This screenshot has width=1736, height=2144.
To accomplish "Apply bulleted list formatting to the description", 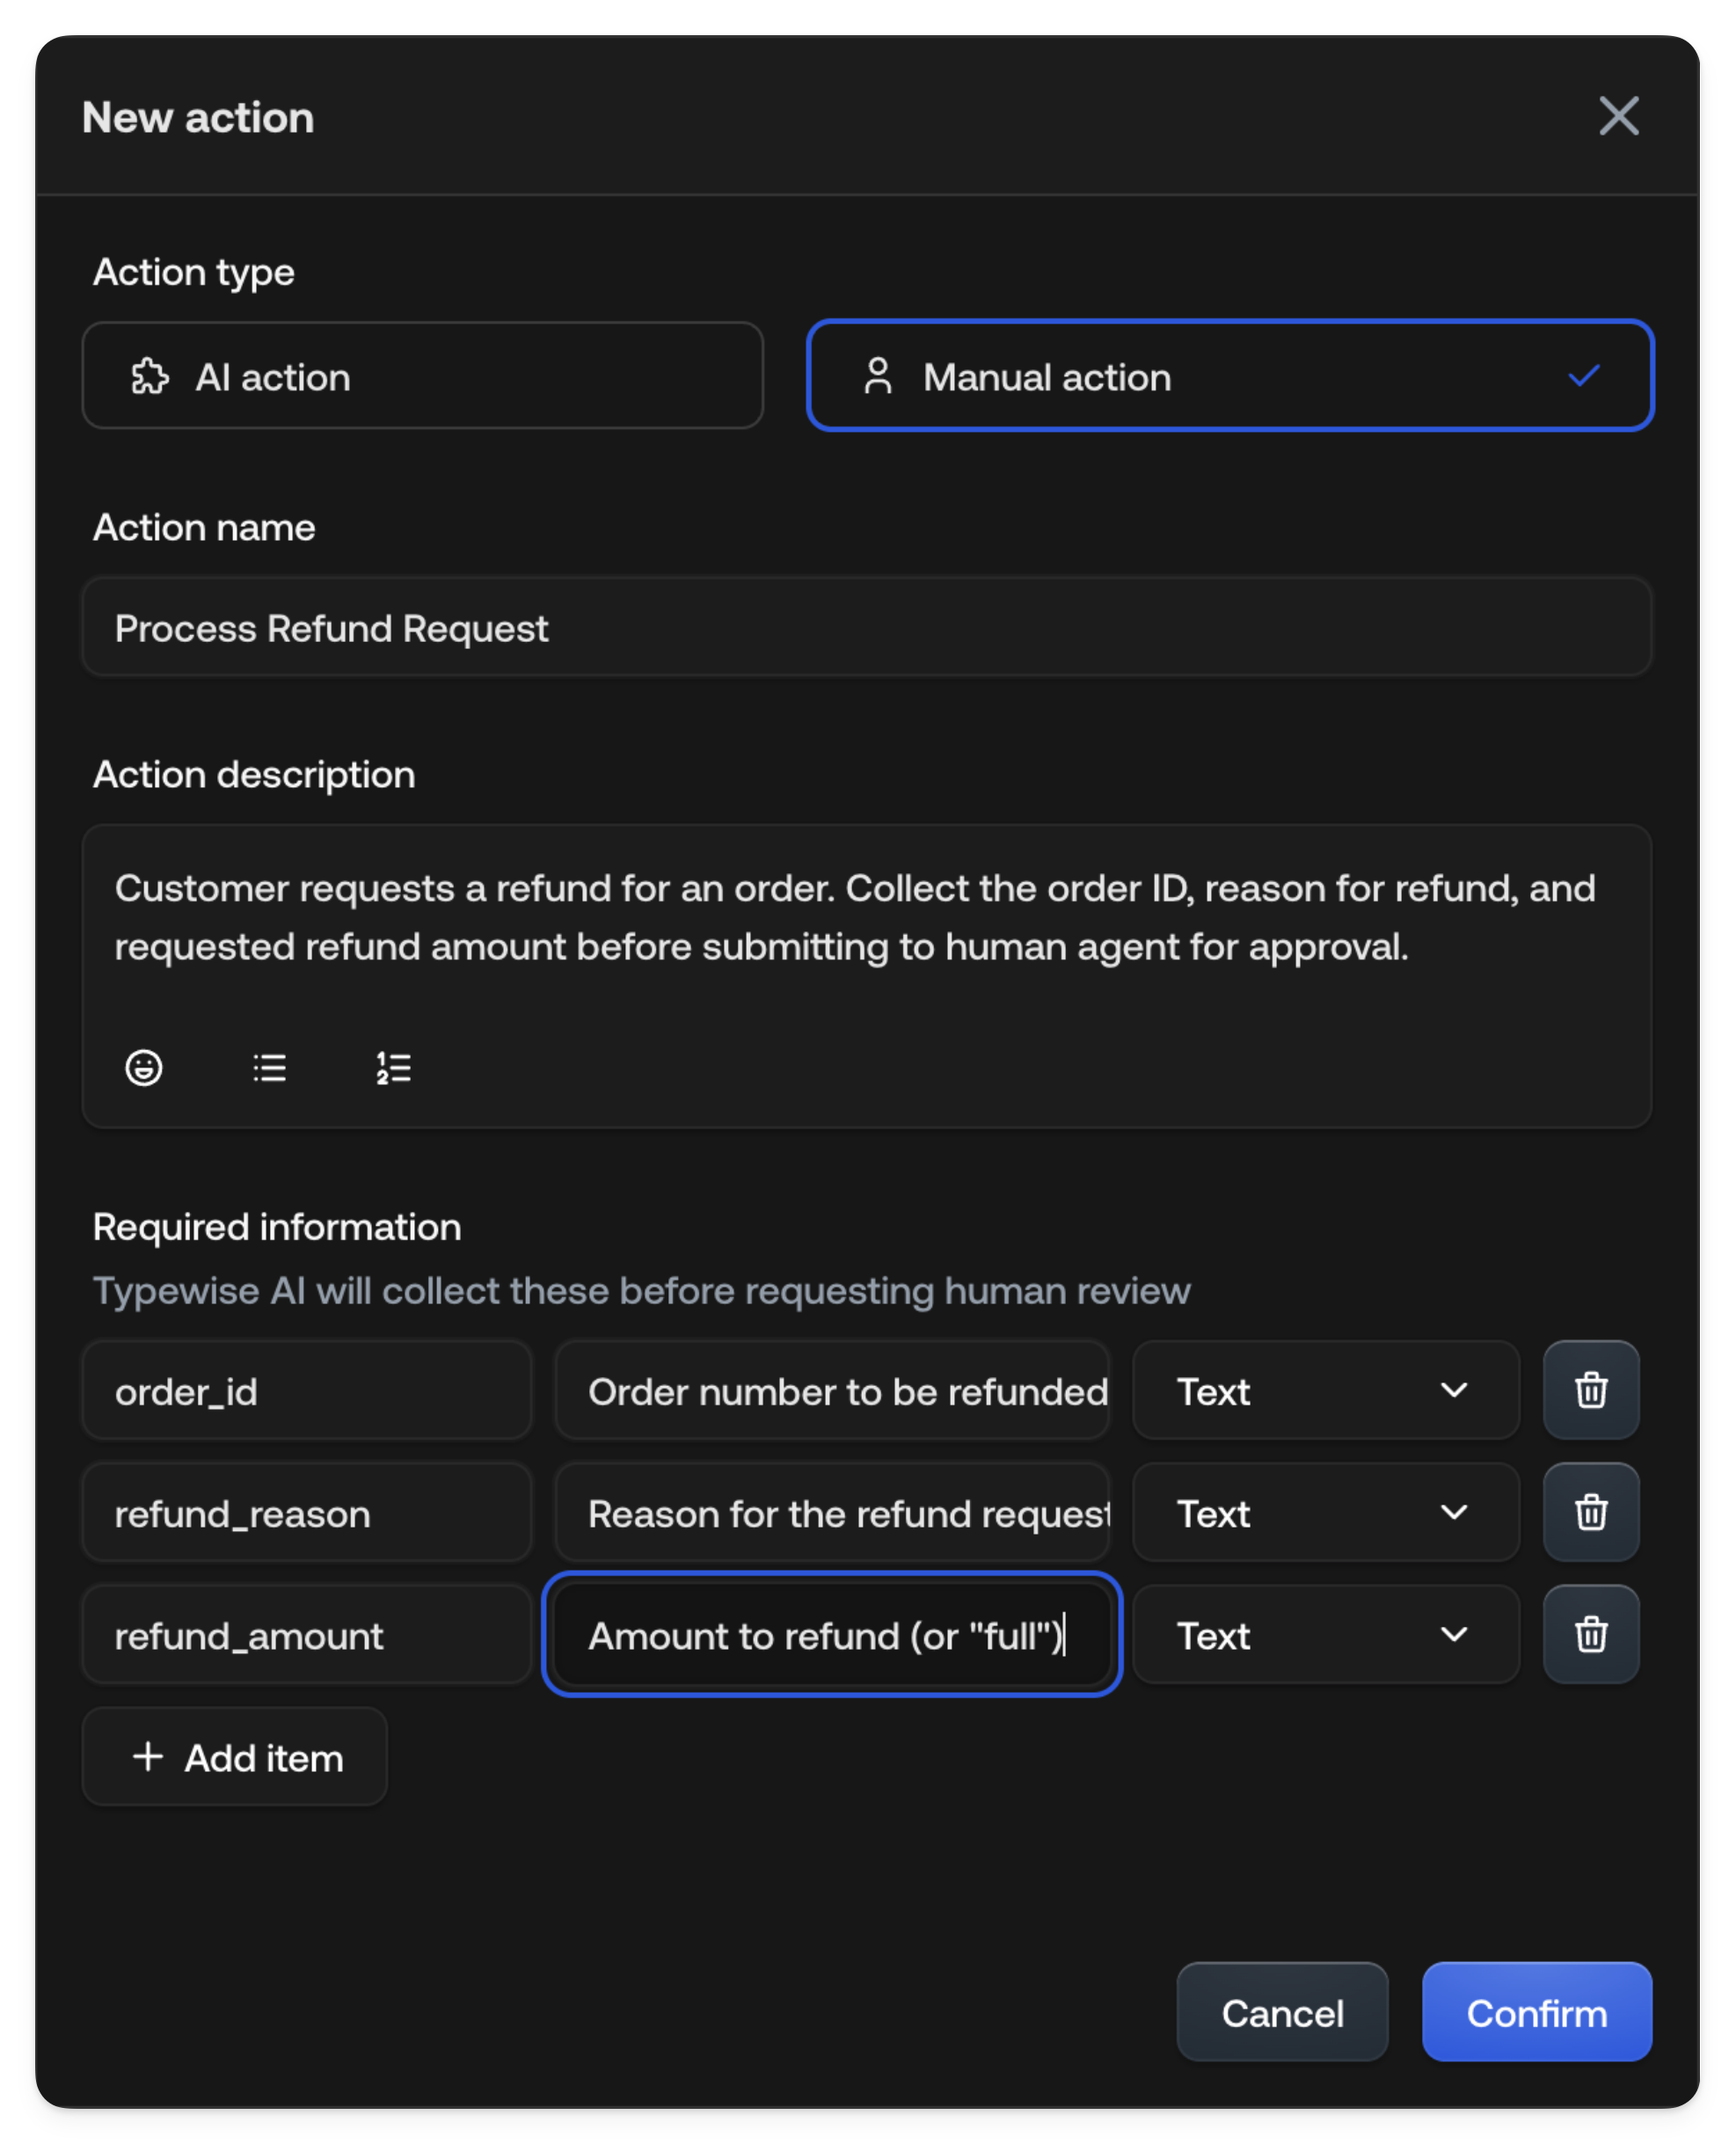I will coord(269,1068).
